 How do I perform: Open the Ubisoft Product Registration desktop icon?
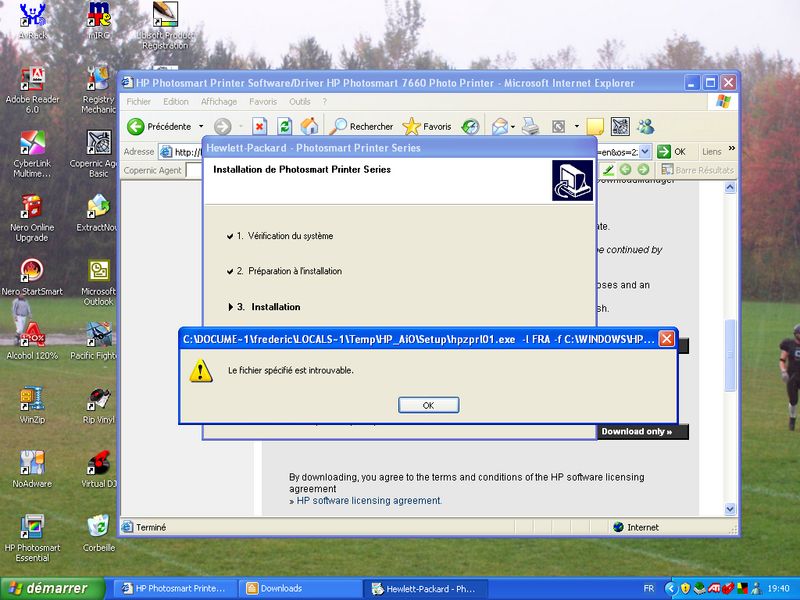click(165, 27)
